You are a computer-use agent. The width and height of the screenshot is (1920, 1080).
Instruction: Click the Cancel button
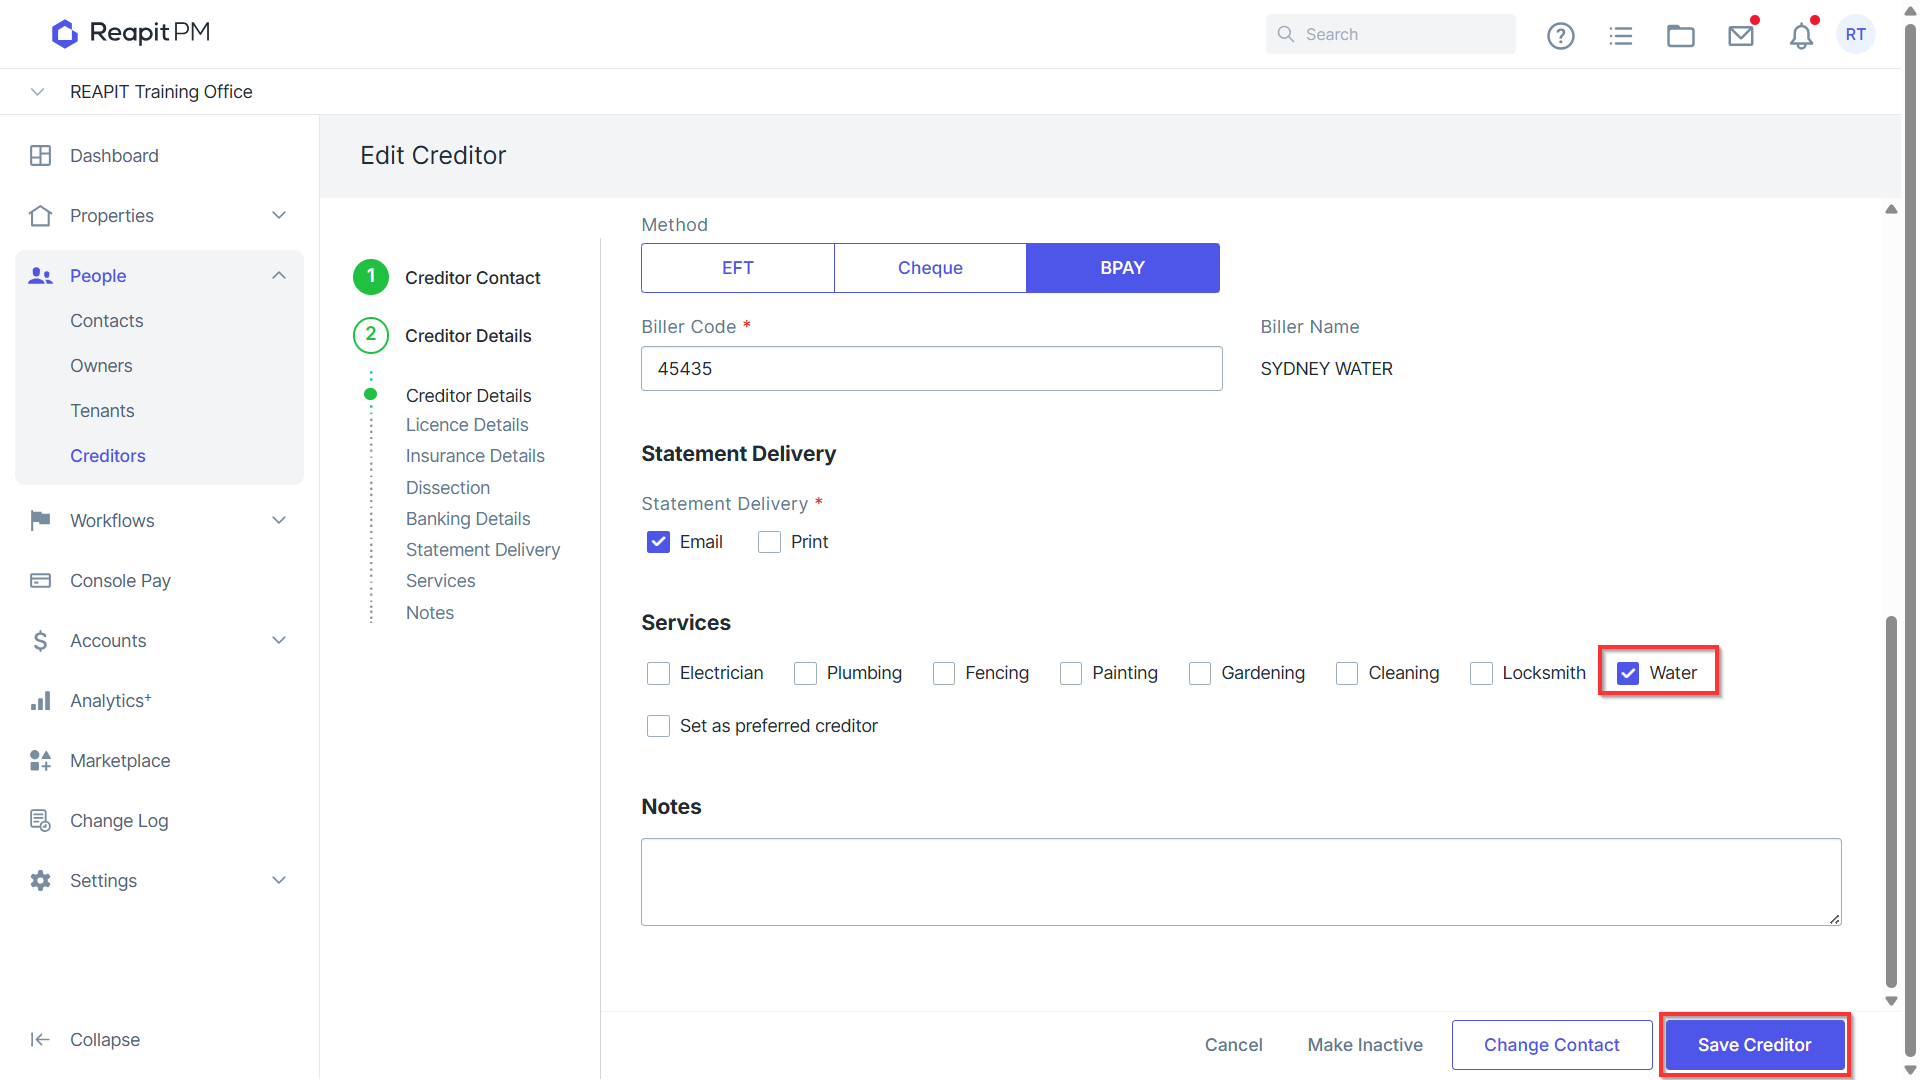(1234, 1045)
